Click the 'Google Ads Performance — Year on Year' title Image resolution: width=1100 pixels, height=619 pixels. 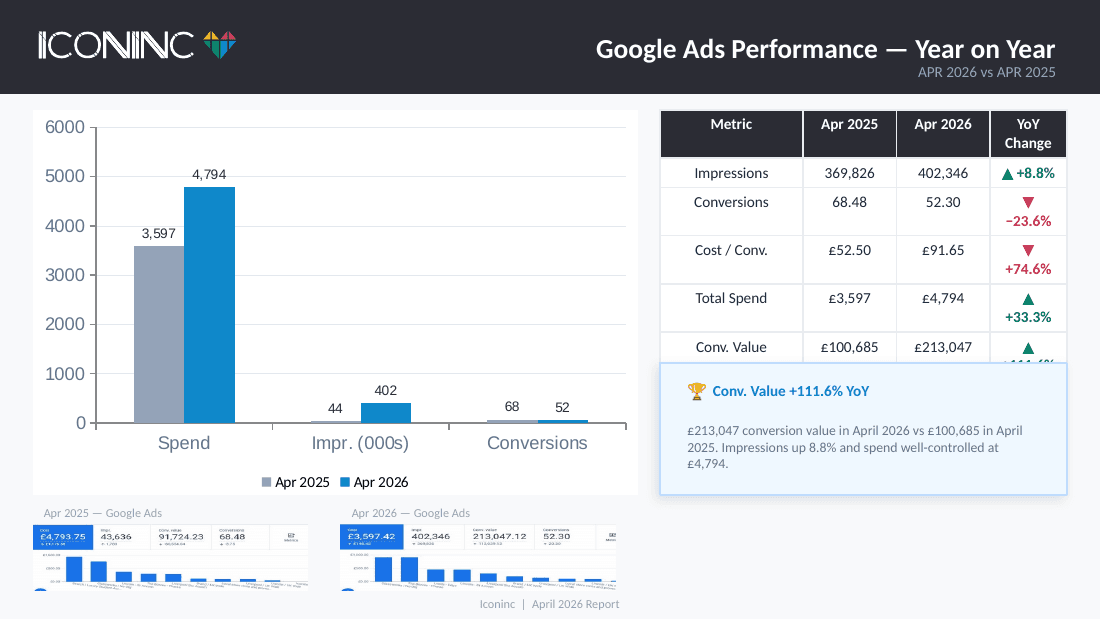[825, 49]
